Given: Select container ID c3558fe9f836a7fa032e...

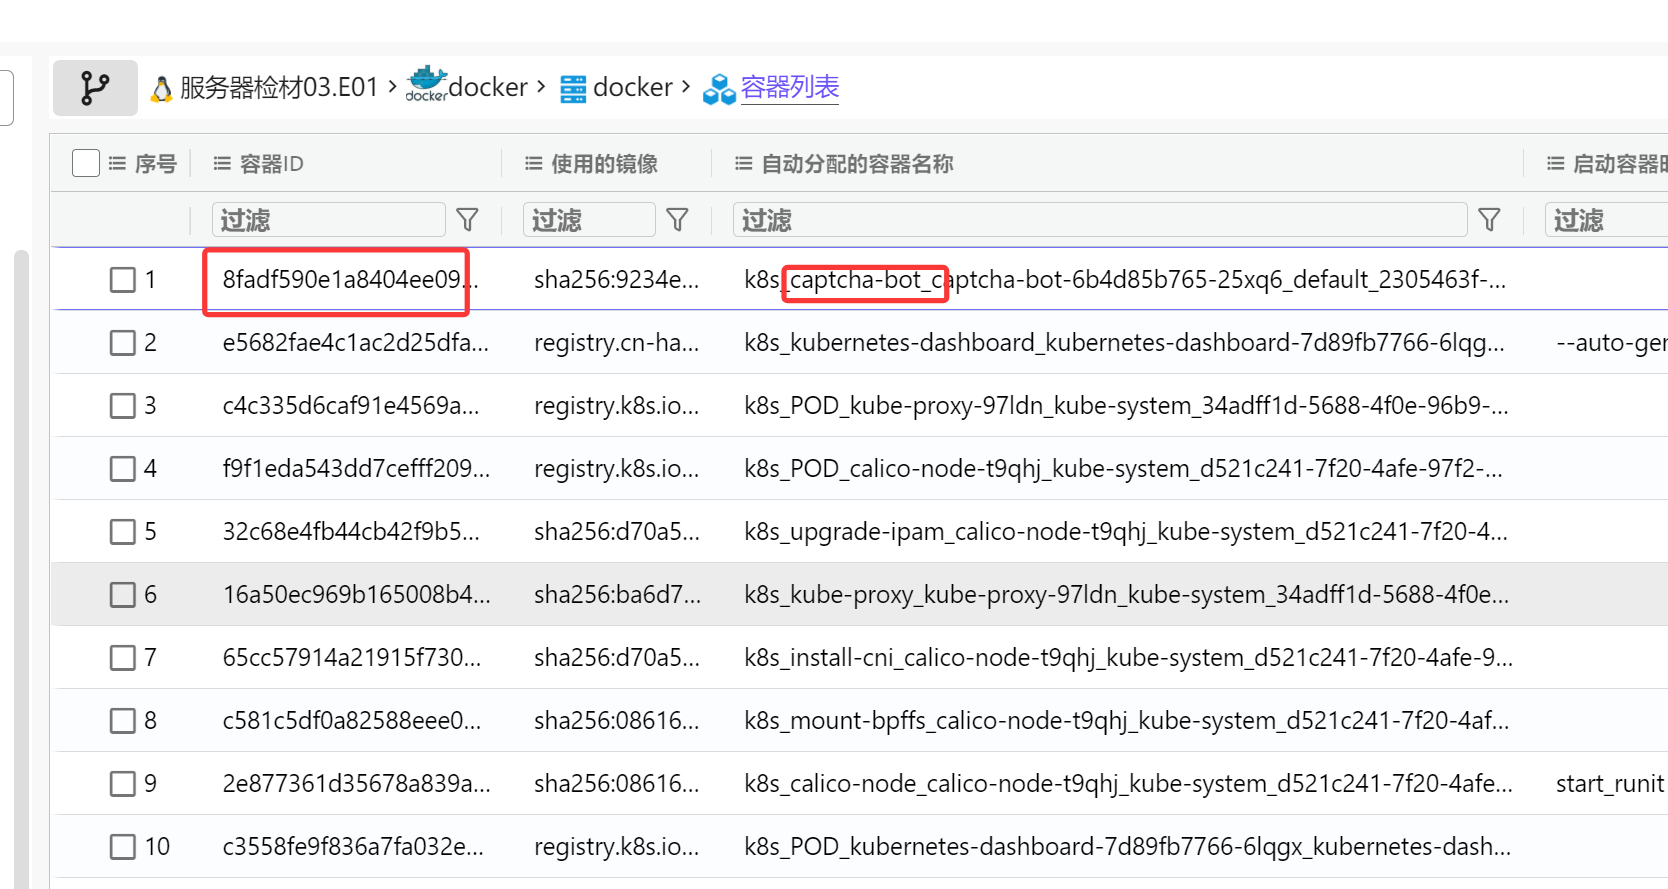Looking at the screenshot, I should tap(353, 847).
